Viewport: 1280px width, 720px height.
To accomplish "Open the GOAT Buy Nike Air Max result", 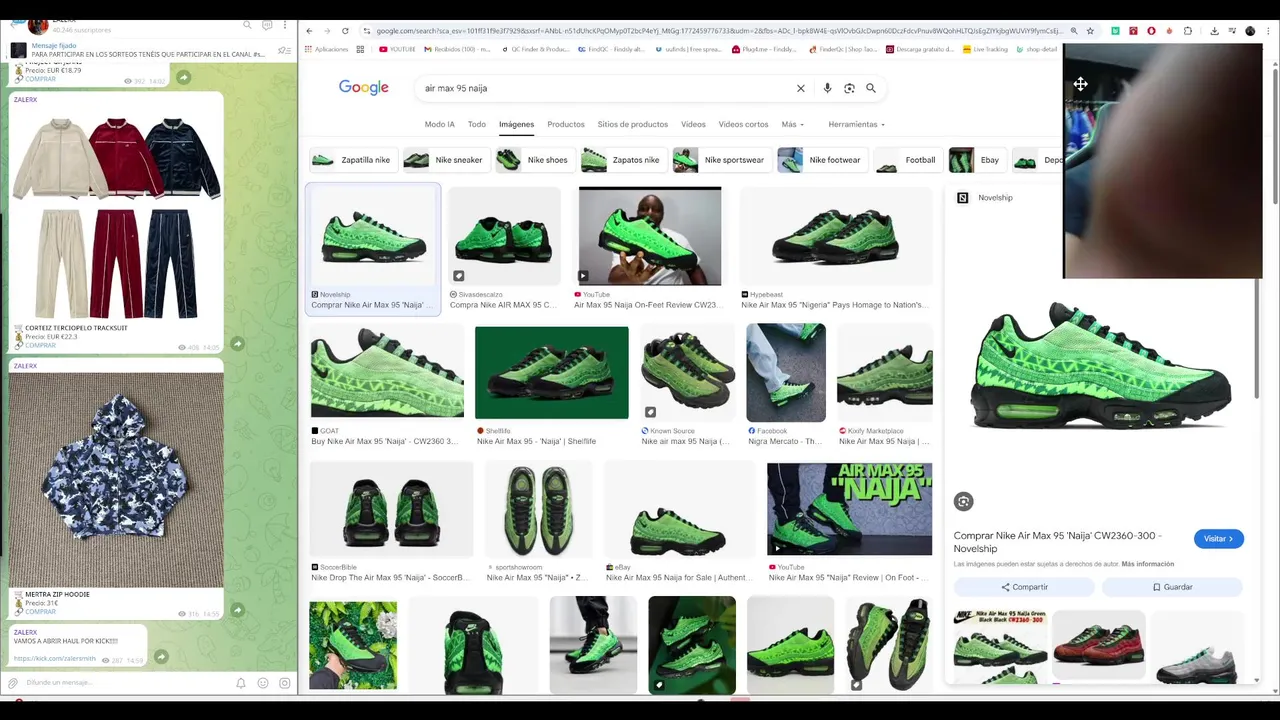I will click(x=387, y=372).
